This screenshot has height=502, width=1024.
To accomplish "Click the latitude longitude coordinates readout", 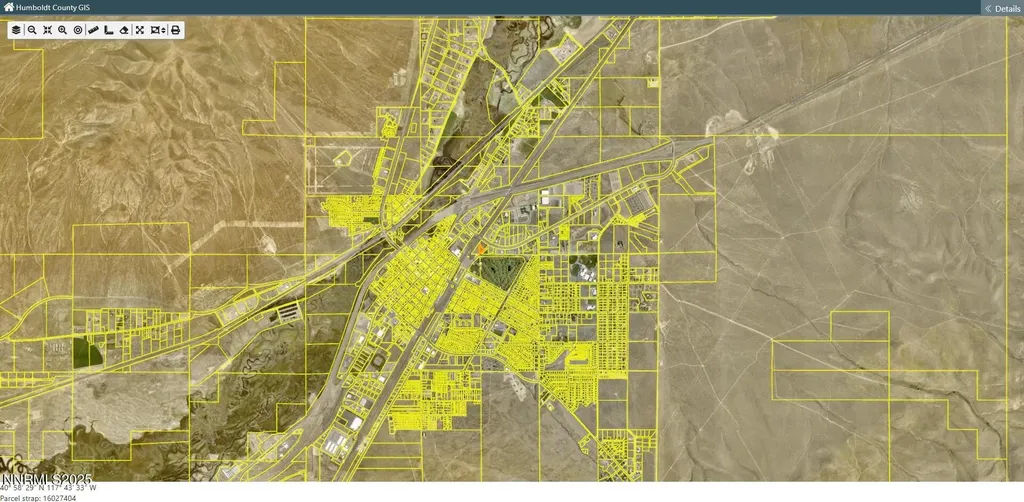I will pos(48,488).
